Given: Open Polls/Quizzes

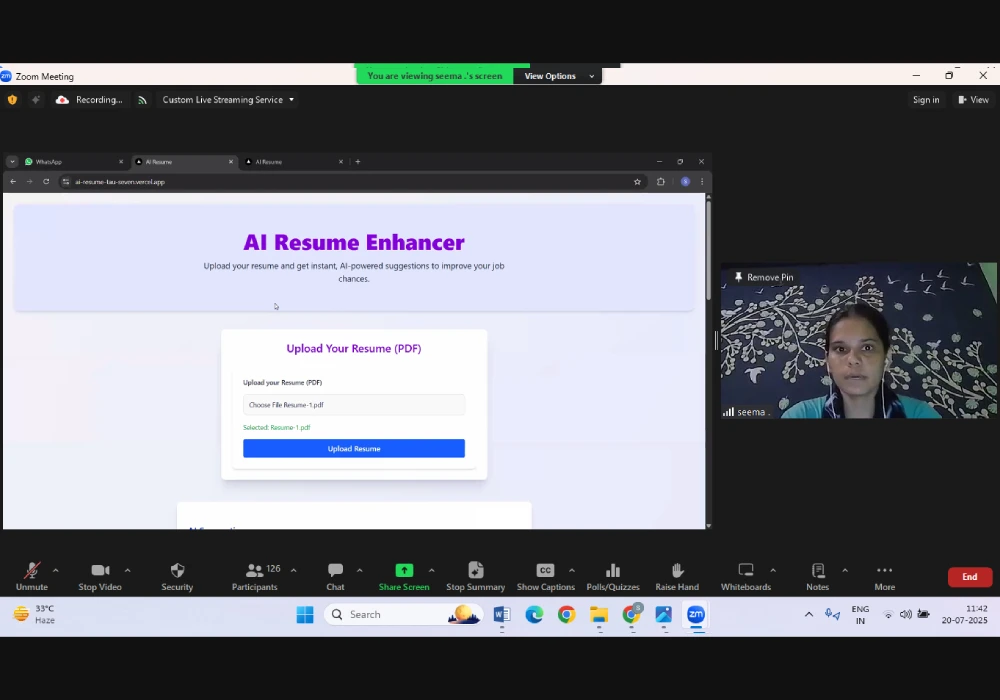Looking at the screenshot, I should [613, 571].
